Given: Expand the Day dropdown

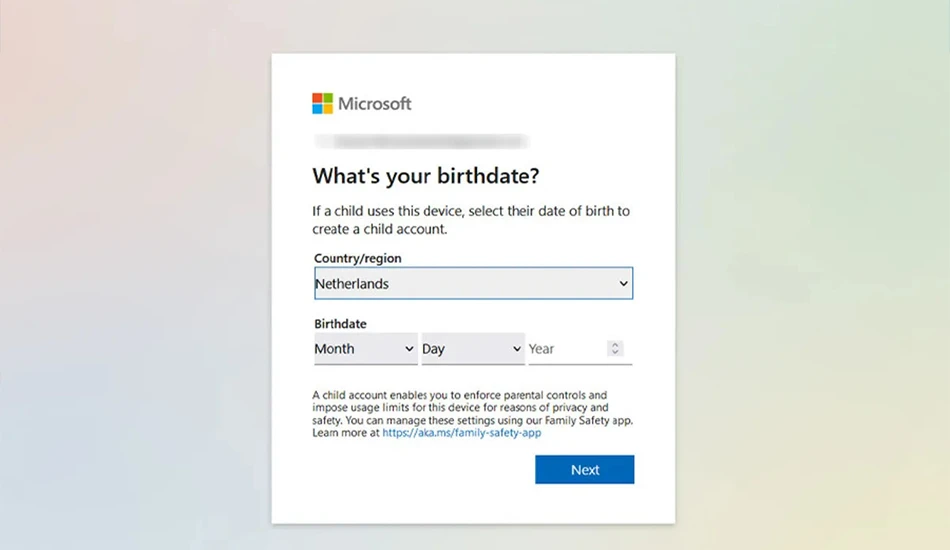Looking at the screenshot, I should [473, 349].
